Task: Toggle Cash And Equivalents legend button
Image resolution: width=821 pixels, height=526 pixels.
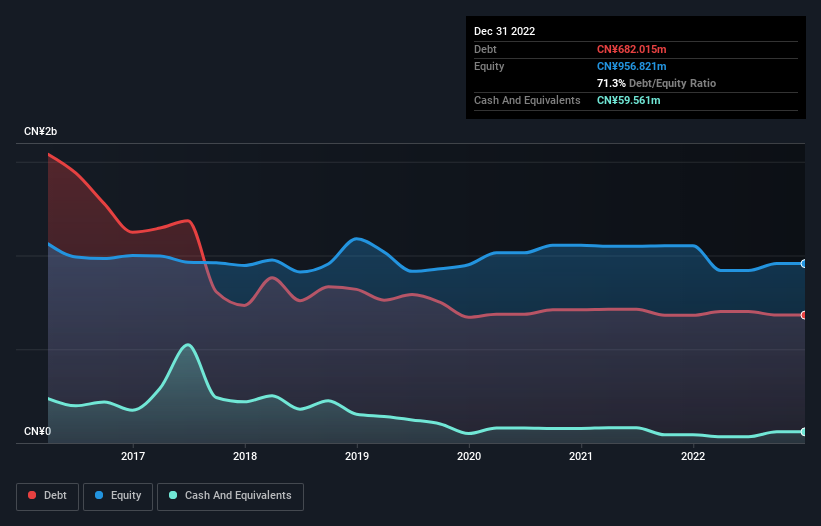Action: pos(230,496)
